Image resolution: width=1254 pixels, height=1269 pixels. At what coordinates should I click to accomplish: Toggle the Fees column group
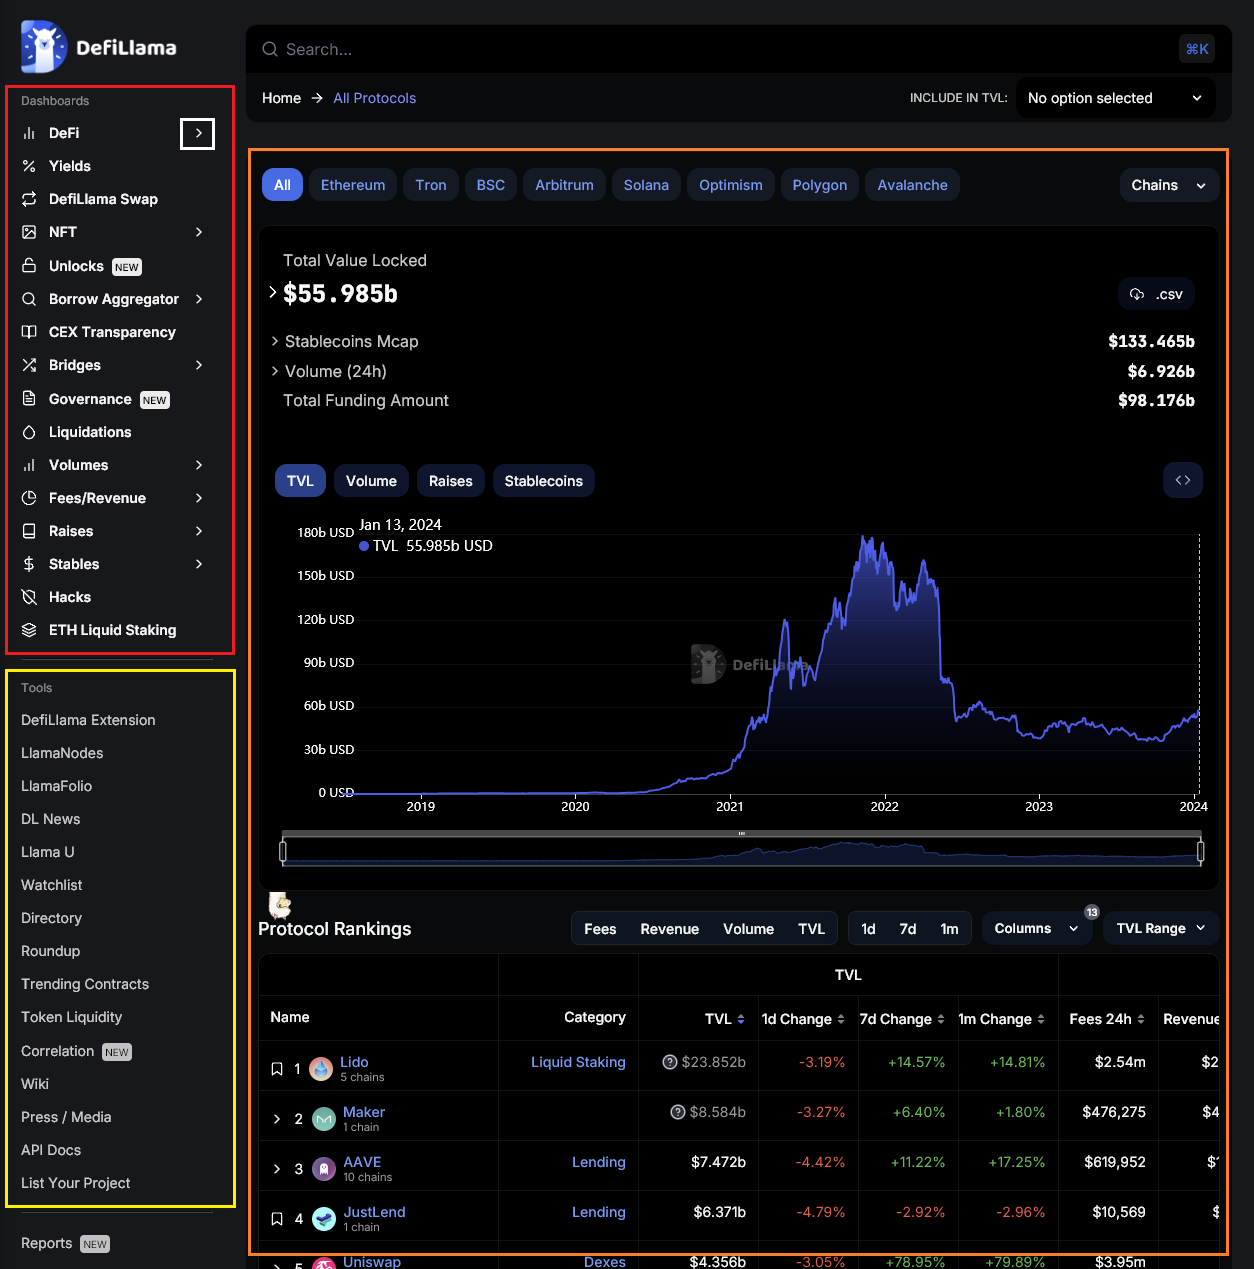tap(600, 929)
